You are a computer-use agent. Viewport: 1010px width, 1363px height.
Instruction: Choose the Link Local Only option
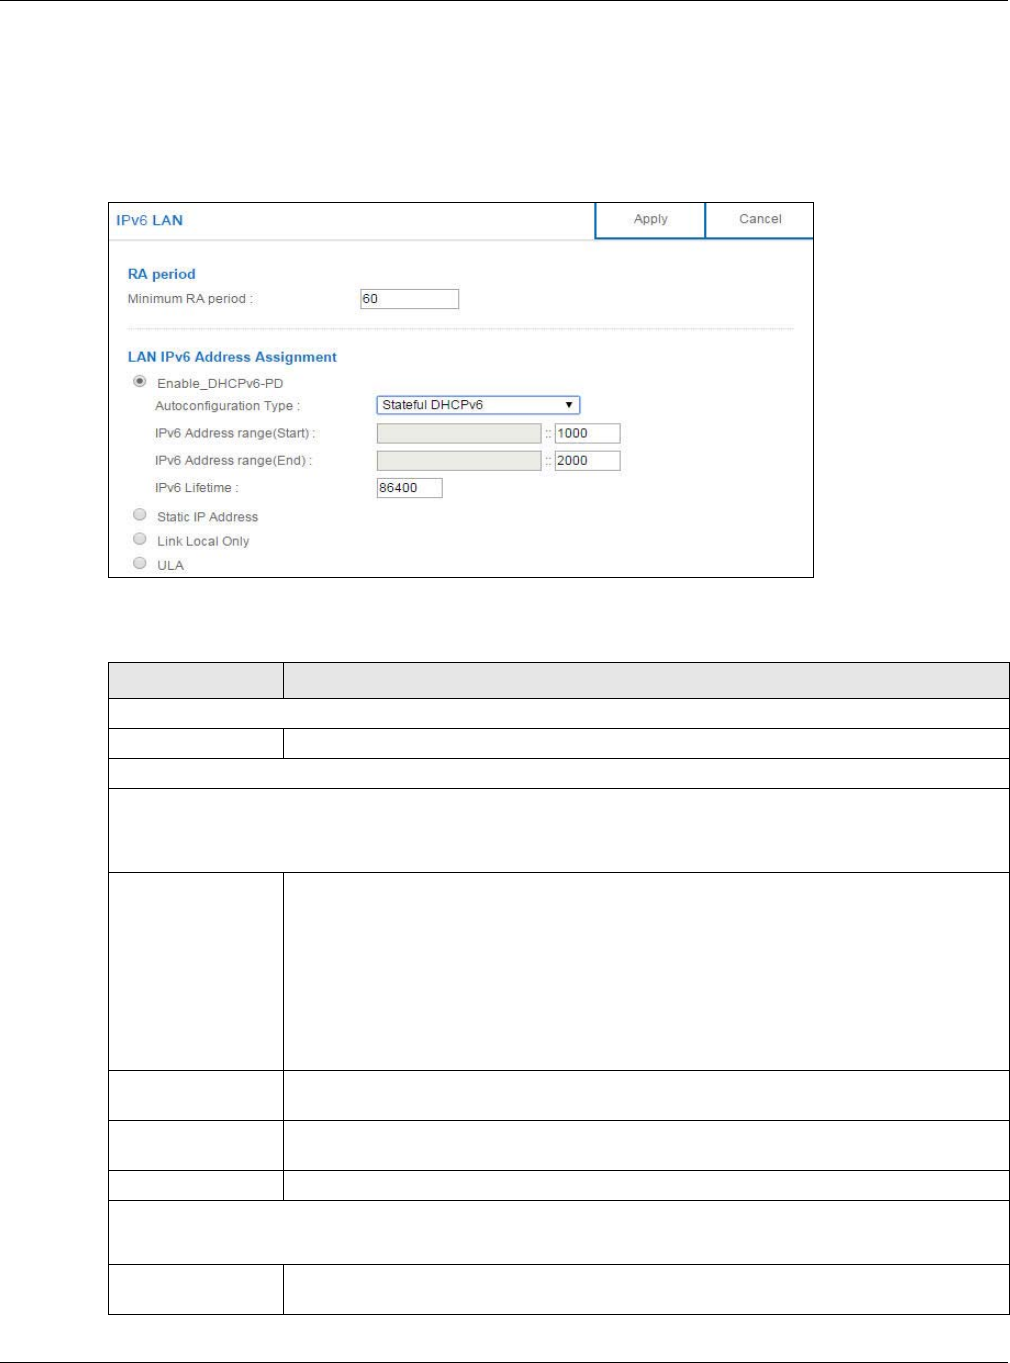(x=140, y=539)
